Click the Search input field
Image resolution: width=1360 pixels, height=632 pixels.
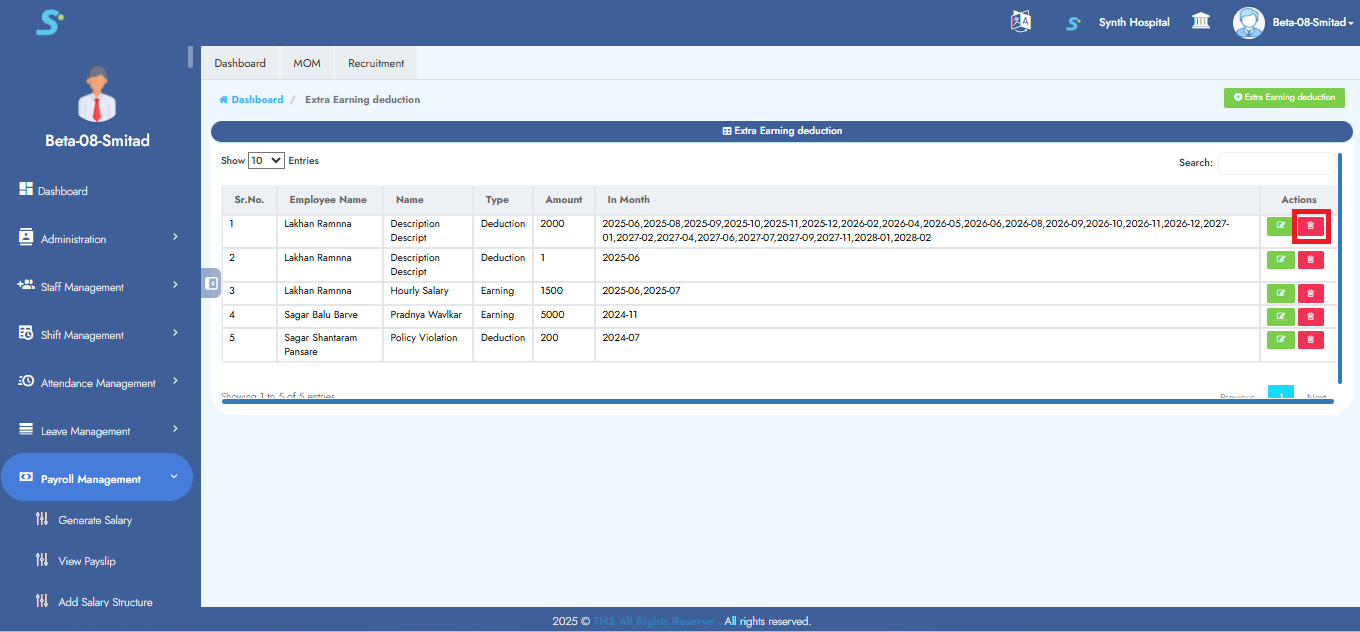1276,163
